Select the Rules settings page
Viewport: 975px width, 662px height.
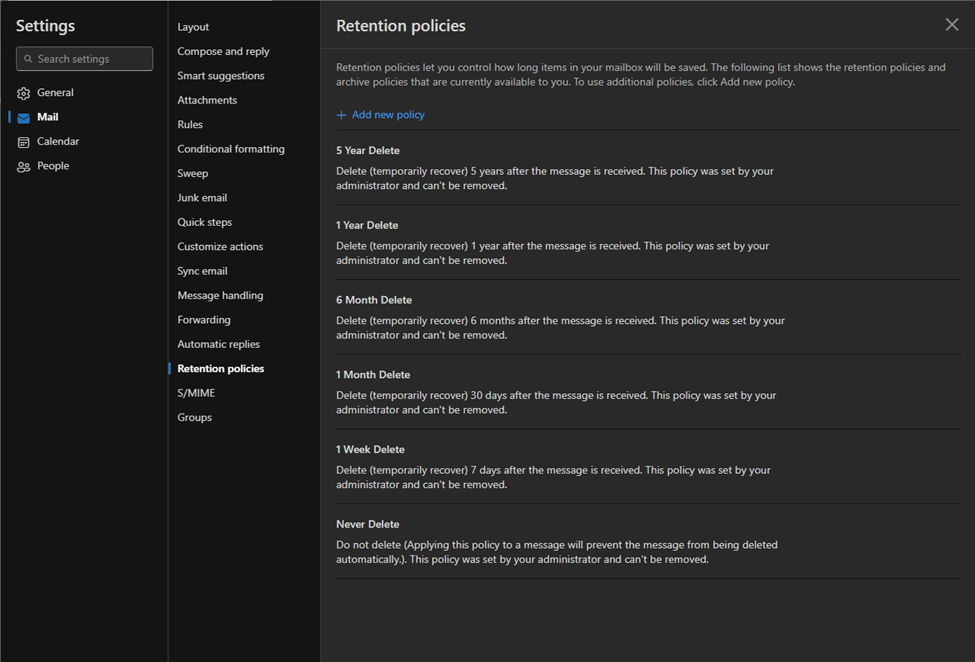click(x=190, y=125)
